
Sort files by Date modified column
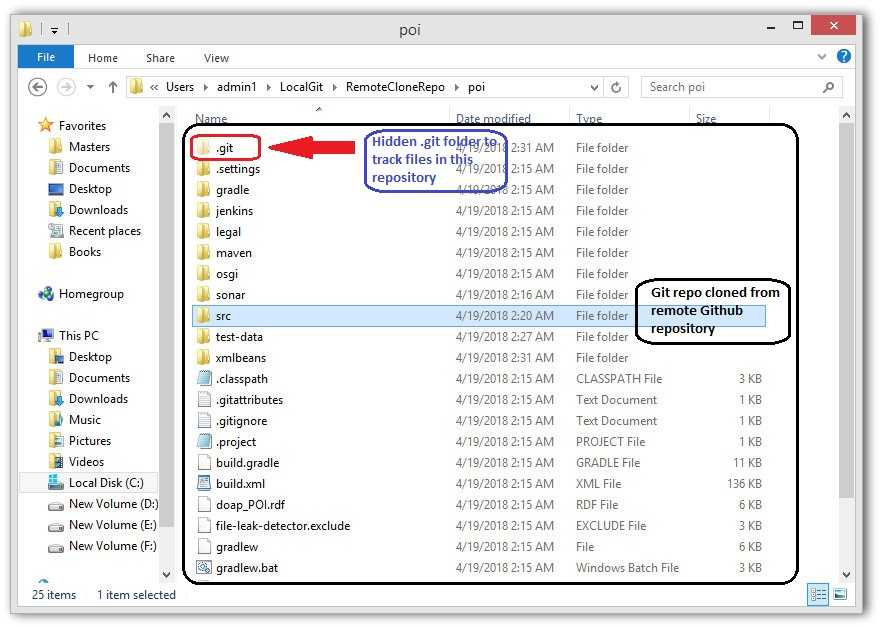point(493,119)
